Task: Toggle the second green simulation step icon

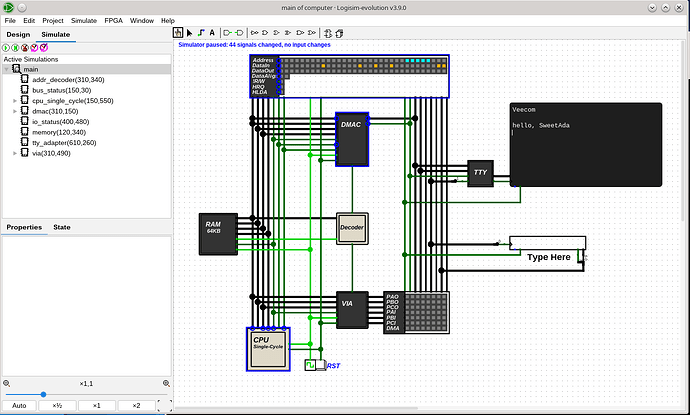Action: click(17, 47)
